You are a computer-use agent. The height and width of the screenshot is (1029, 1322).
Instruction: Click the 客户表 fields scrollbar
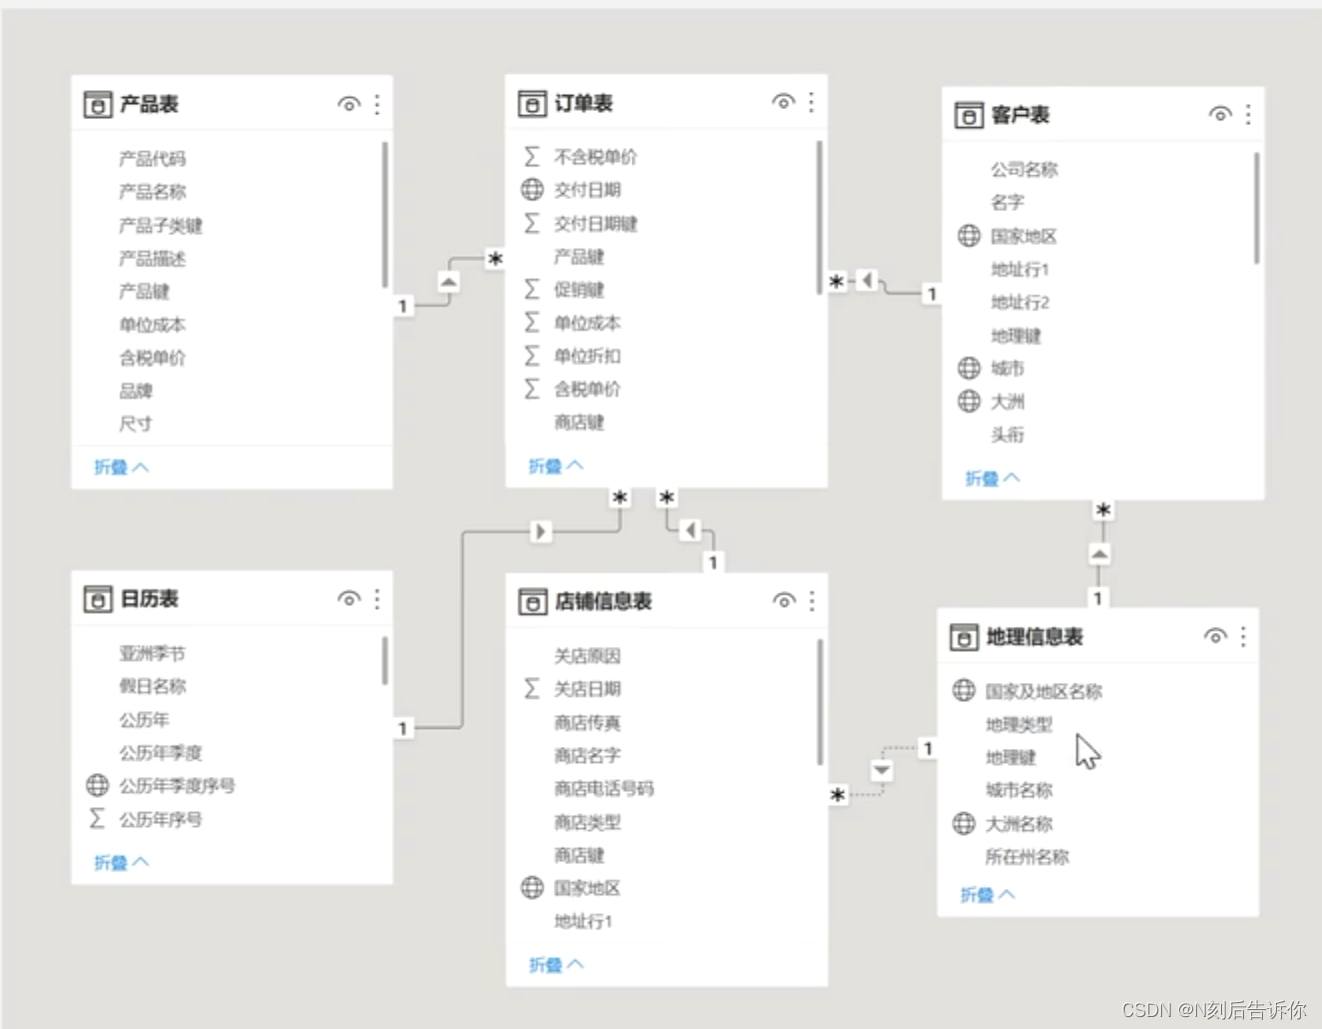tap(1257, 208)
